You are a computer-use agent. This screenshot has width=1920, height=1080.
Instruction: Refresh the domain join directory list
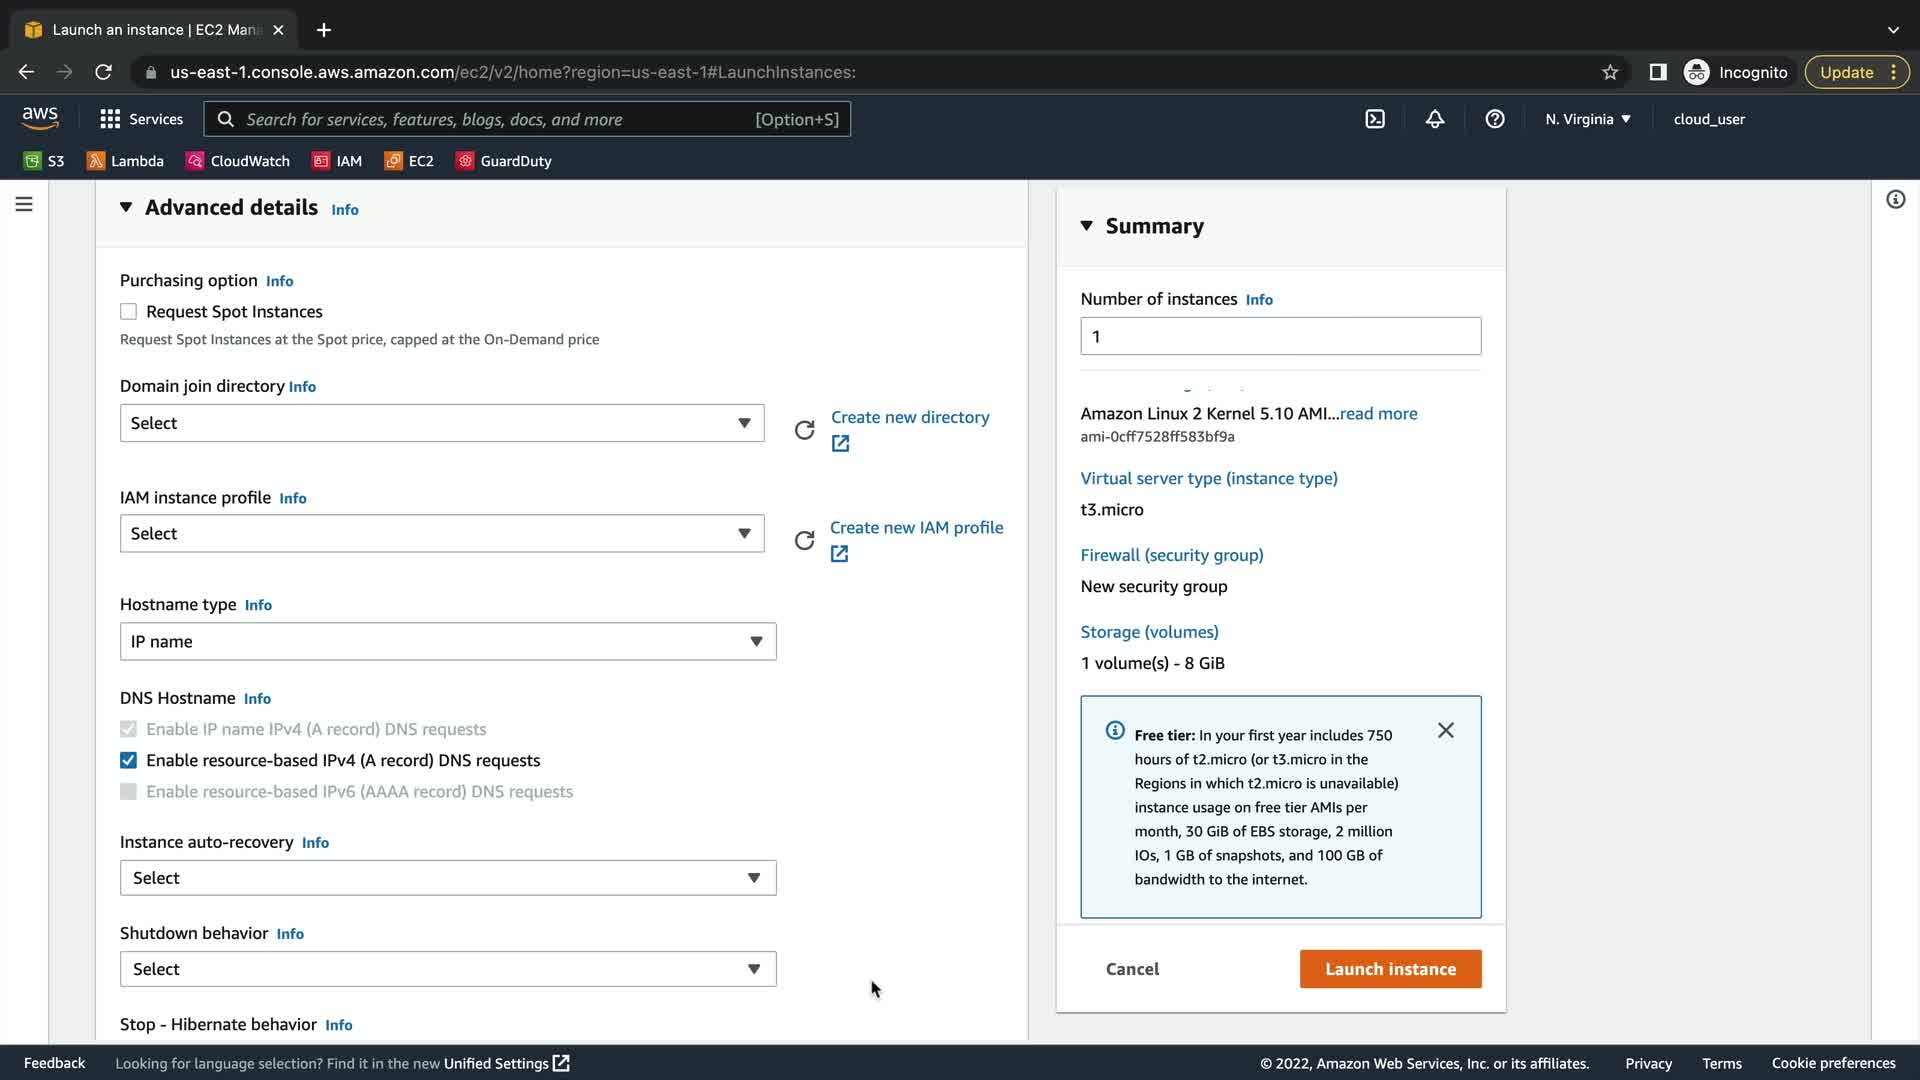coord(804,430)
